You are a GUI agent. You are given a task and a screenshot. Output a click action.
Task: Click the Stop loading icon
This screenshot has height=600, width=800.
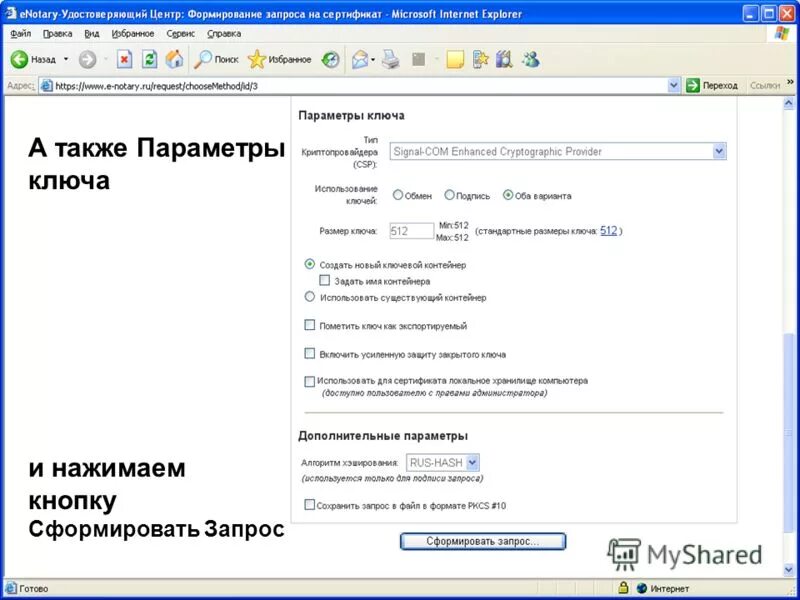123,57
